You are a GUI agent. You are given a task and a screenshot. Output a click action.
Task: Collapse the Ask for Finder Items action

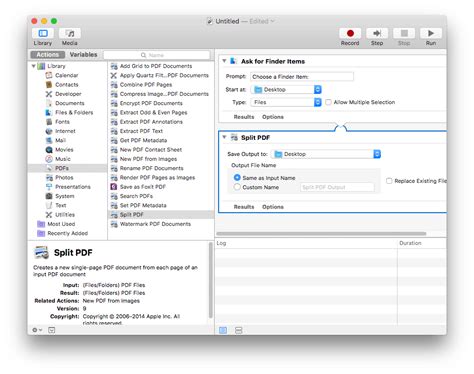224,61
